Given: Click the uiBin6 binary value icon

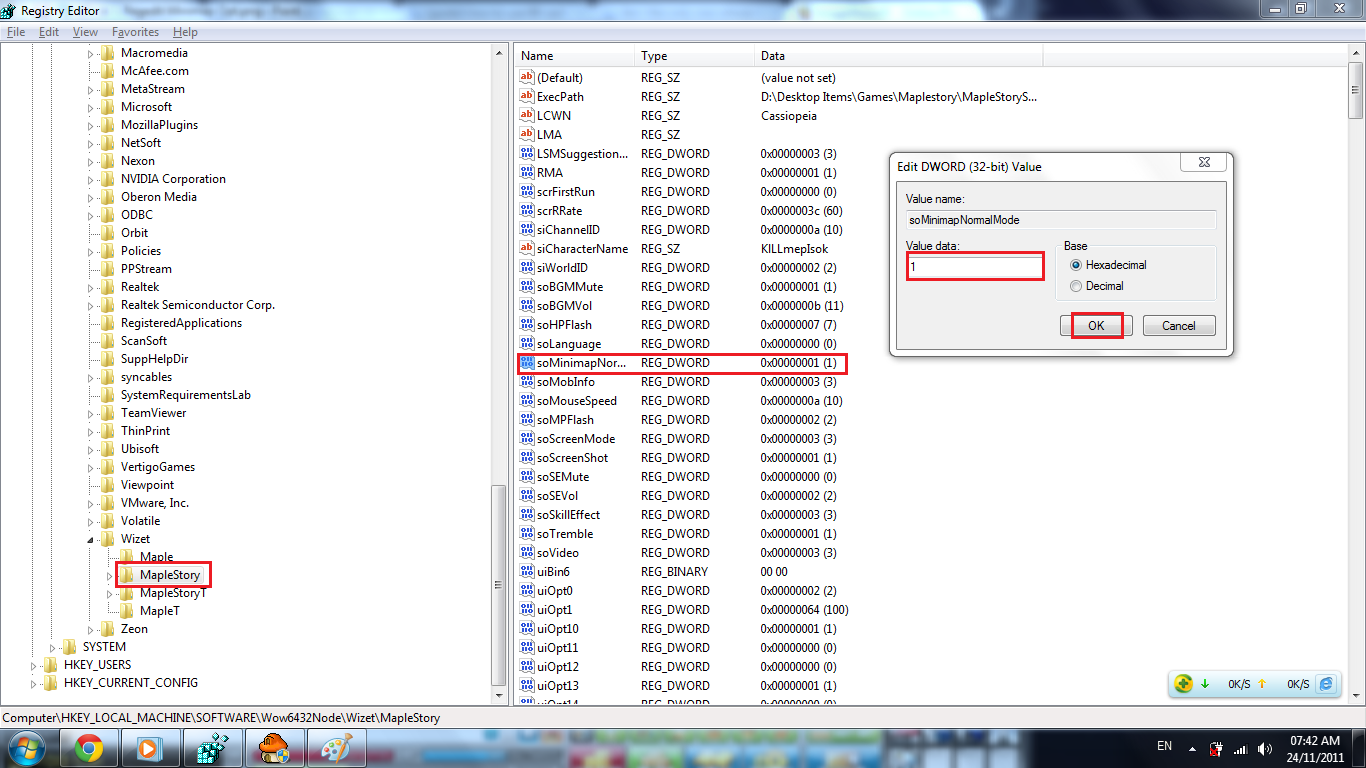Looking at the screenshot, I should pos(527,572).
